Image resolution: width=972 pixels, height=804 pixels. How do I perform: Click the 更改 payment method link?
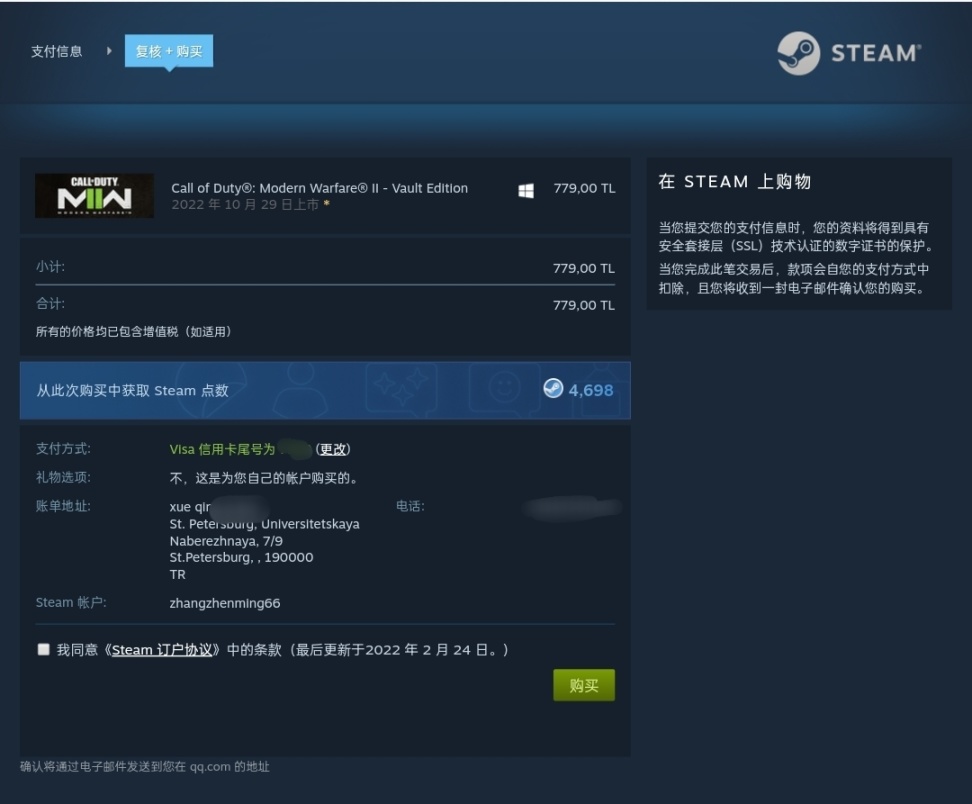click(333, 449)
